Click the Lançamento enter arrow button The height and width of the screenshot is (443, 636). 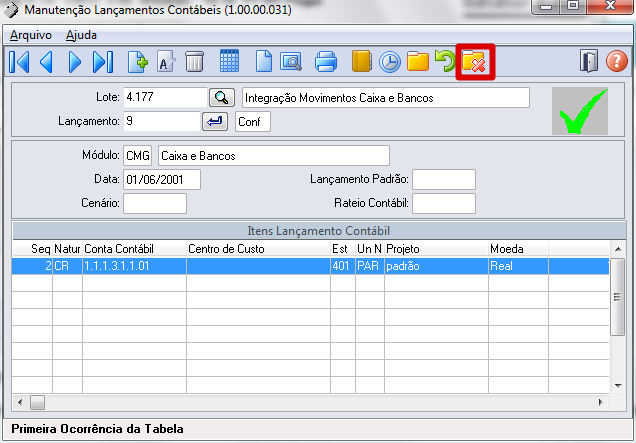click(215, 121)
